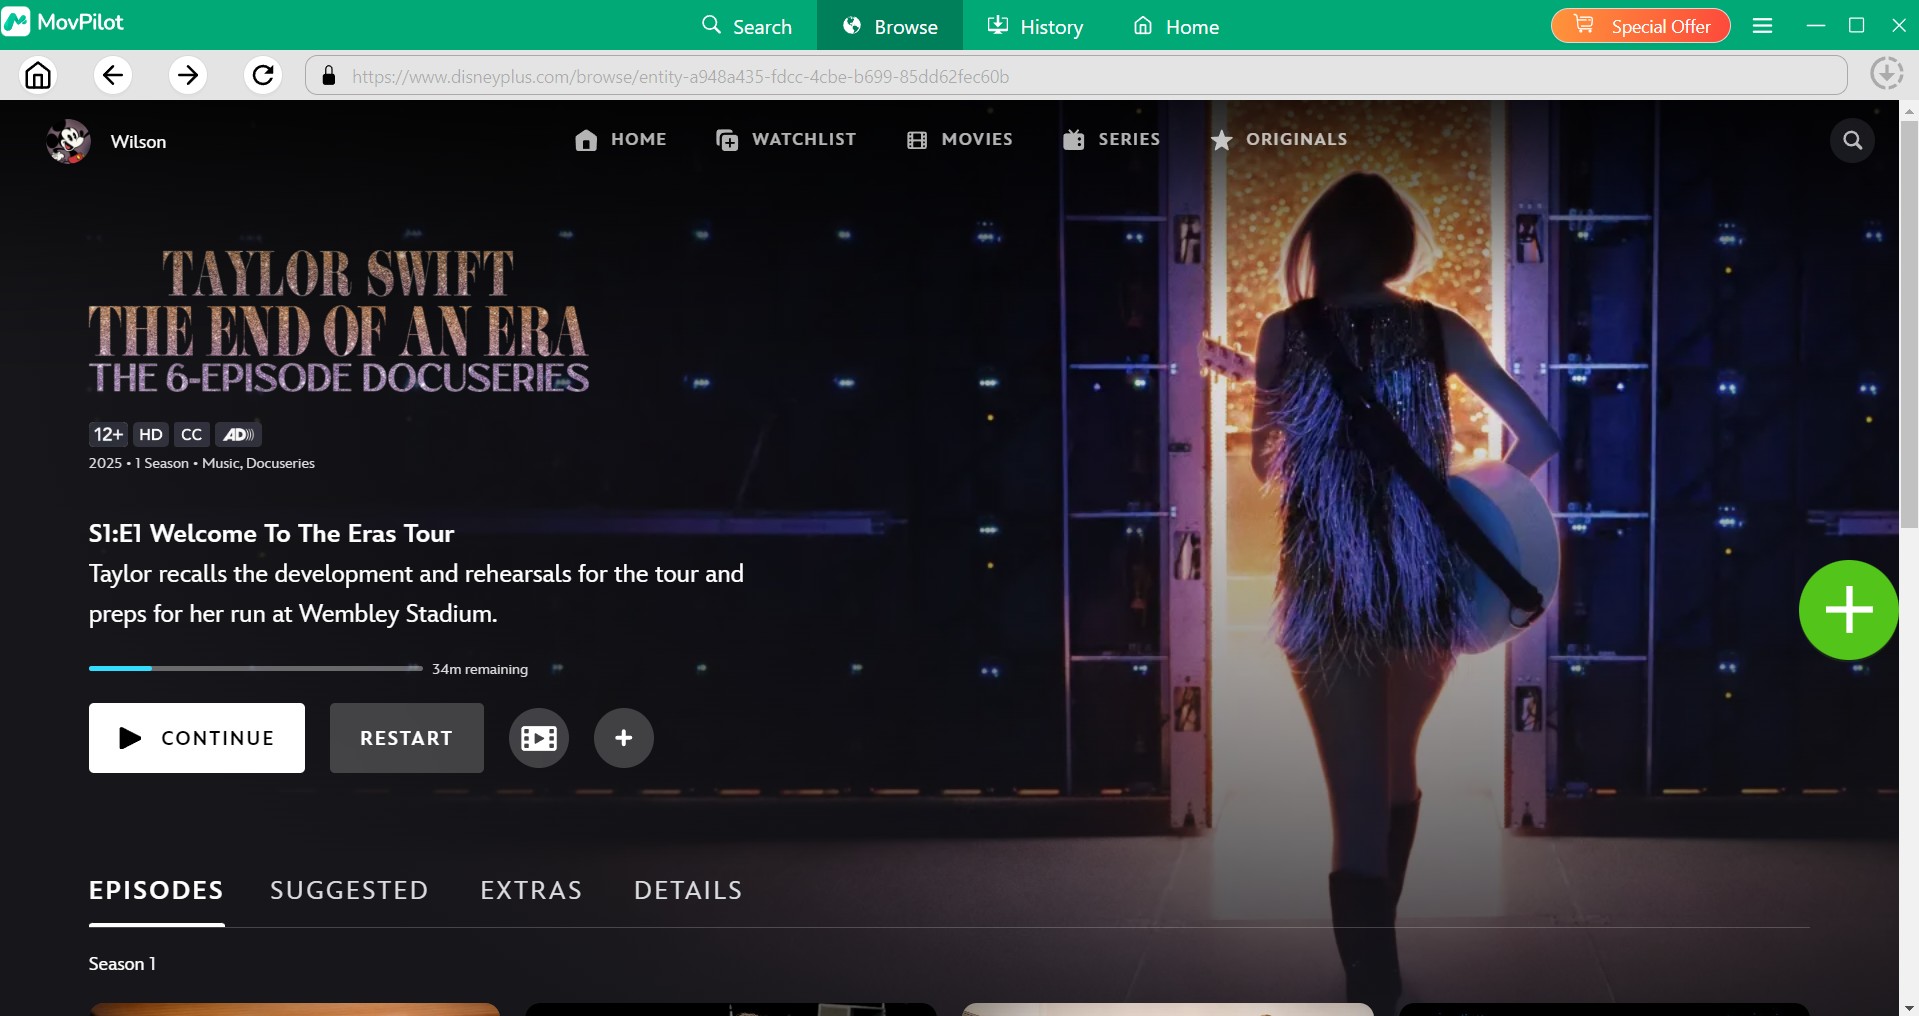Open the trailer via the film-reel icon

538,738
